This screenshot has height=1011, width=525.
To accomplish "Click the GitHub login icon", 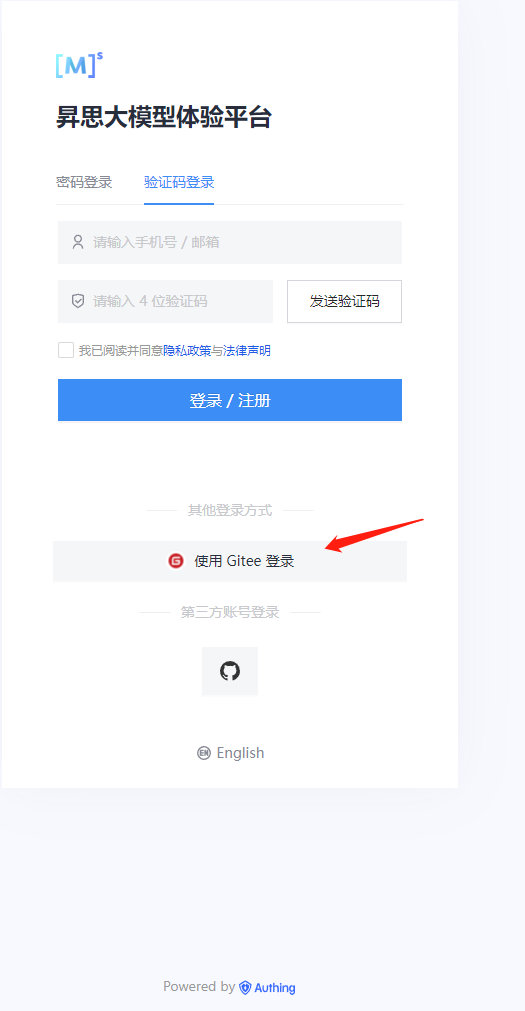I will pyautogui.click(x=230, y=671).
